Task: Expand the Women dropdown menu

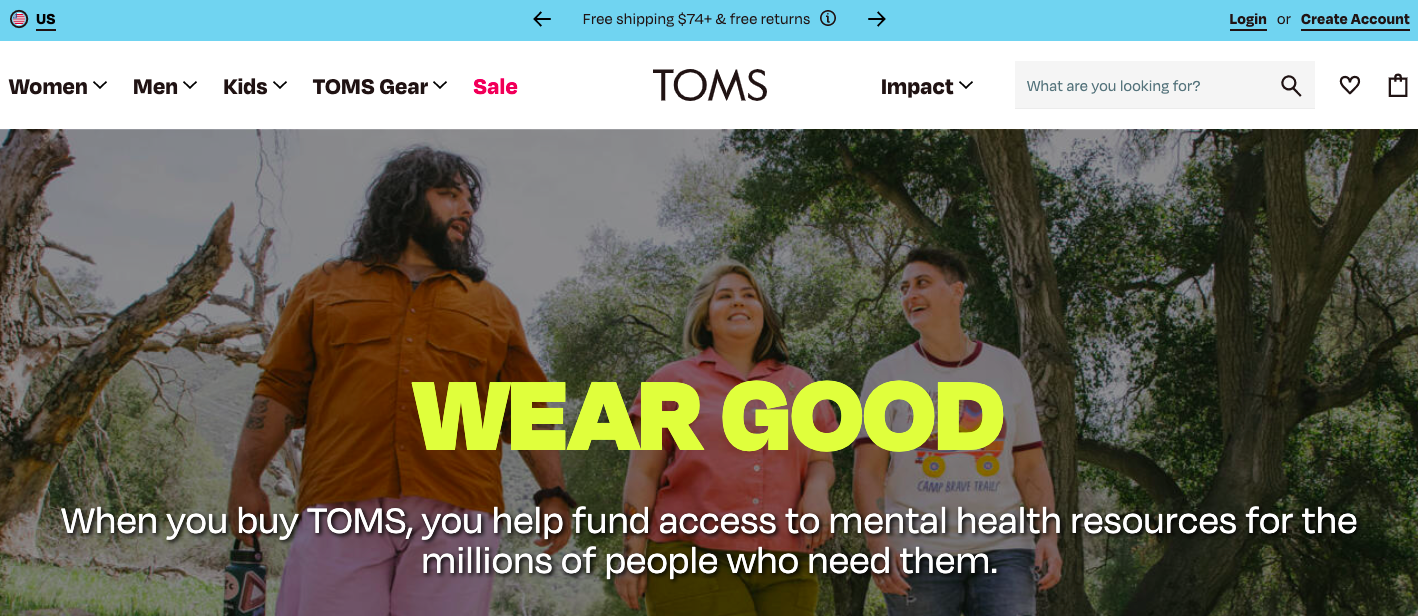Action: click(58, 87)
